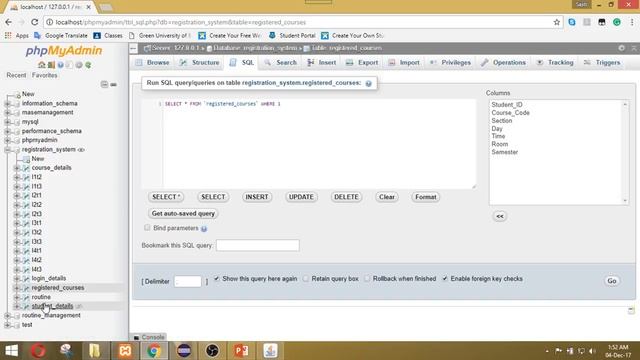
Task: Open phpMyAdmin documentation icon
Action: (x=60, y=65)
